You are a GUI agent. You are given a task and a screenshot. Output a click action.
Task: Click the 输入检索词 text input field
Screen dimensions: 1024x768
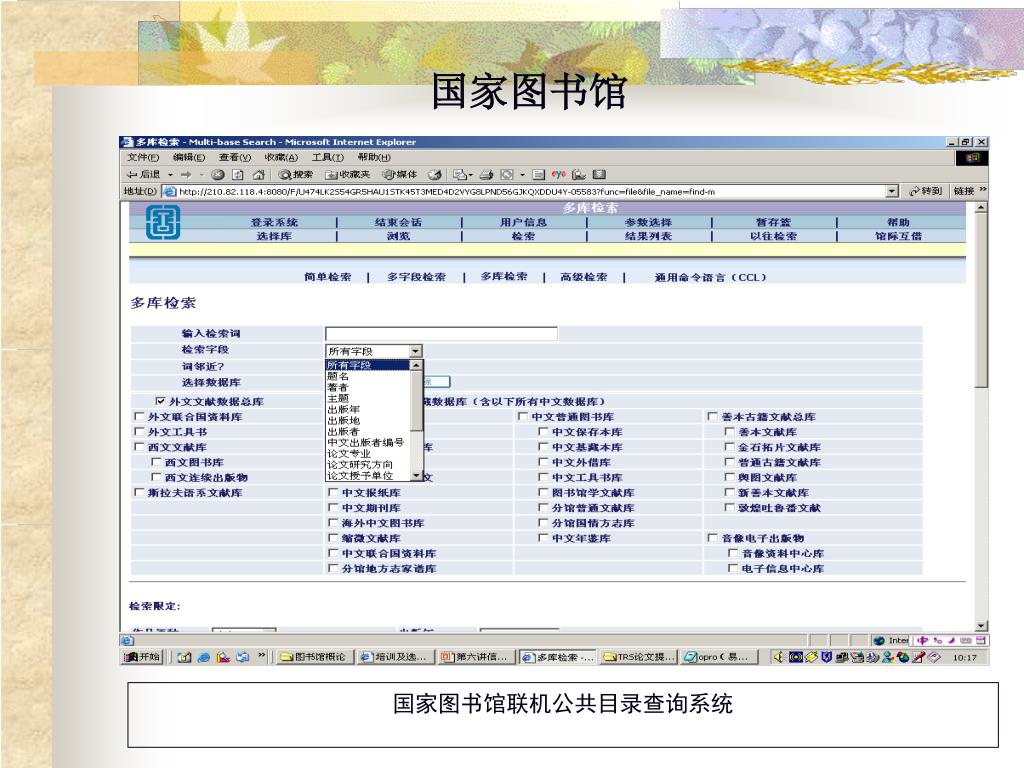point(441,334)
